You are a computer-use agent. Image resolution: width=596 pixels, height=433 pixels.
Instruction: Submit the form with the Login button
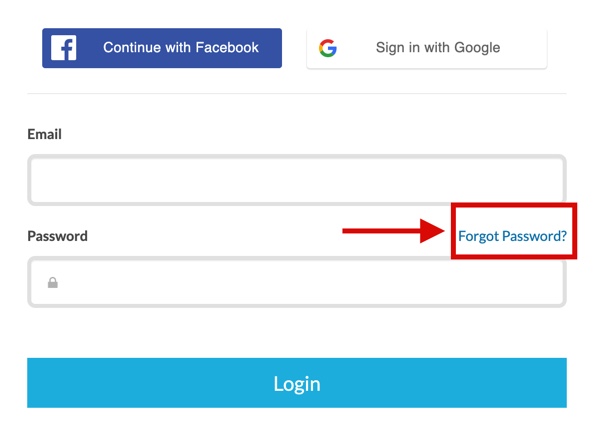point(297,382)
